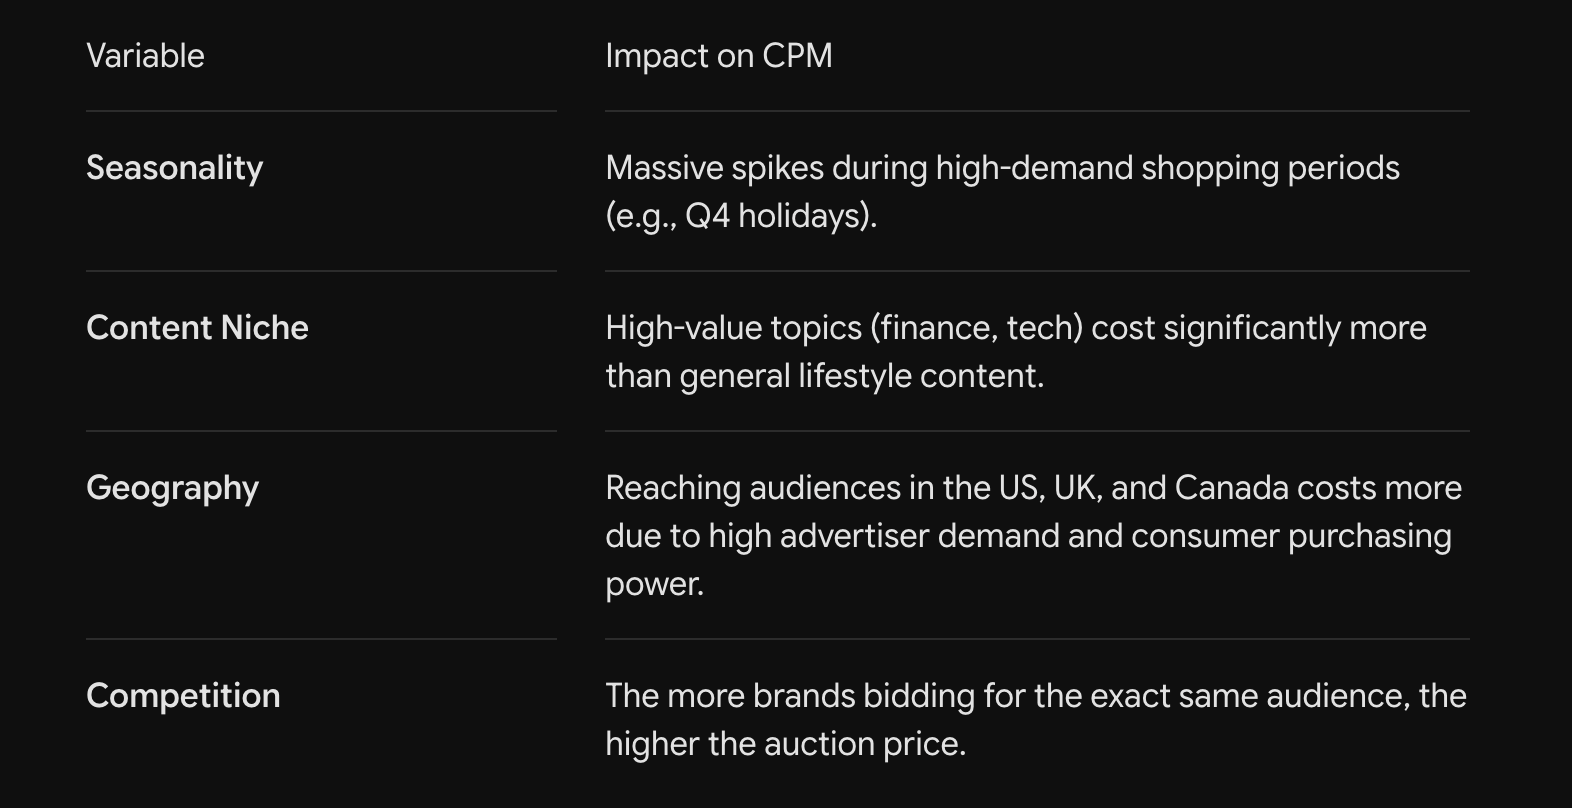Viewport: 1572px width, 808px height.
Task: Click the word Reaching in Geography description
Action: click(x=672, y=489)
